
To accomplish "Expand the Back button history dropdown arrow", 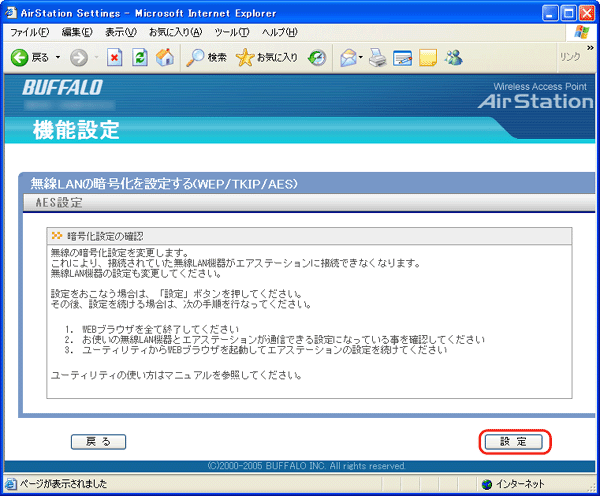I will pos(58,58).
